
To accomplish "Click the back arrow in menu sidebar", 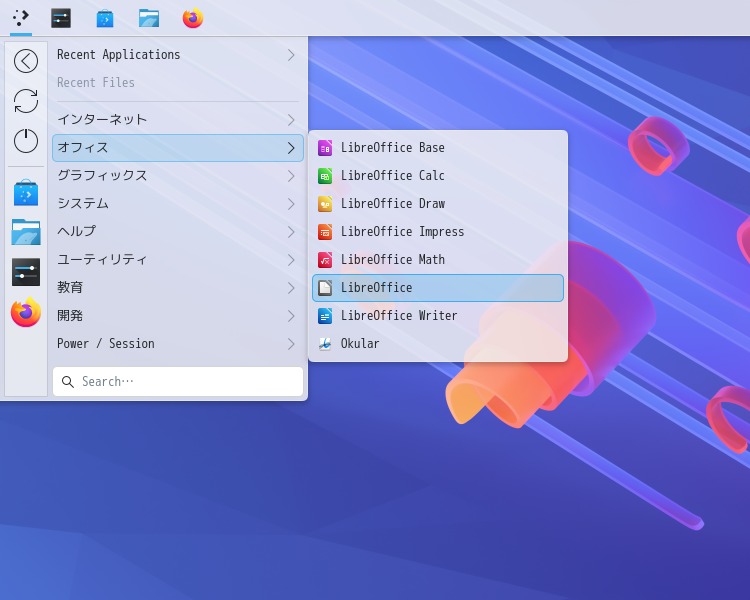I will coord(26,61).
